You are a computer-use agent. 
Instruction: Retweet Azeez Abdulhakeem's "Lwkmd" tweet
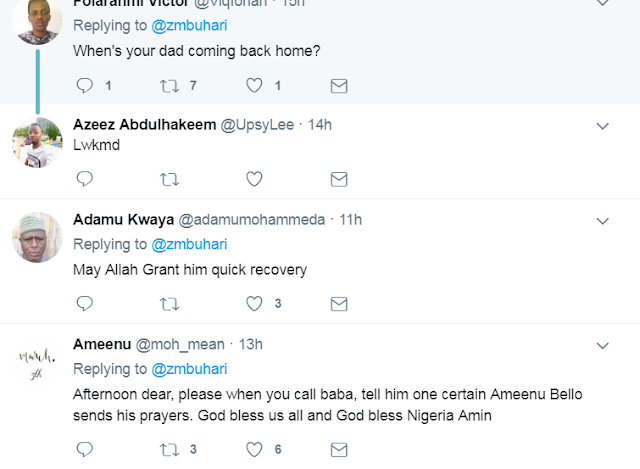[x=169, y=179]
